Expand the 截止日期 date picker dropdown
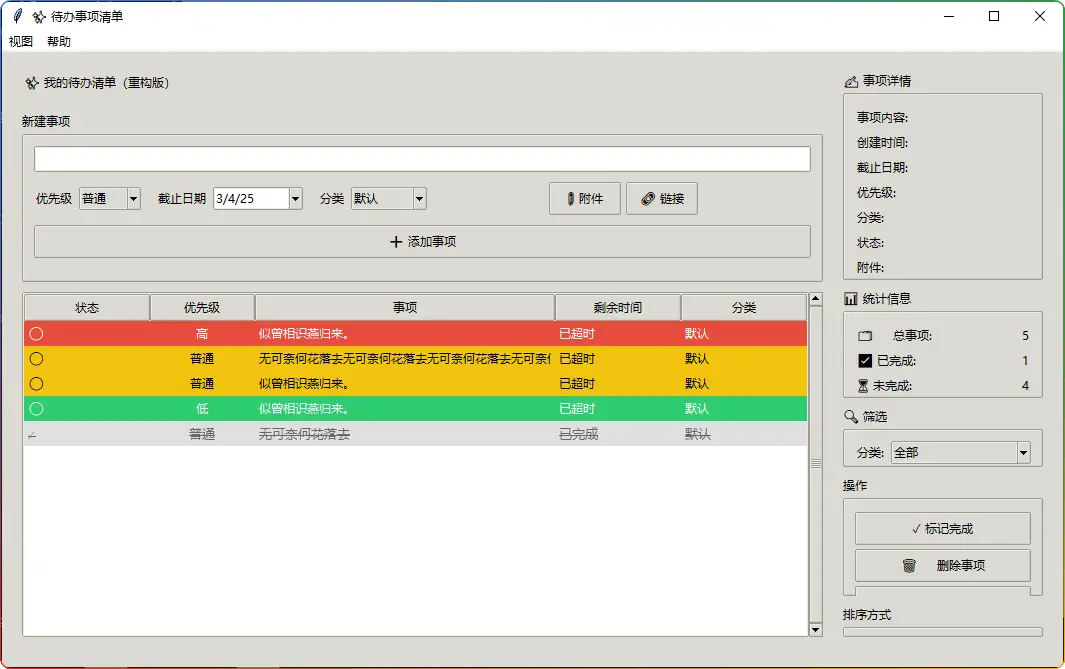 [x=295, y=199]
